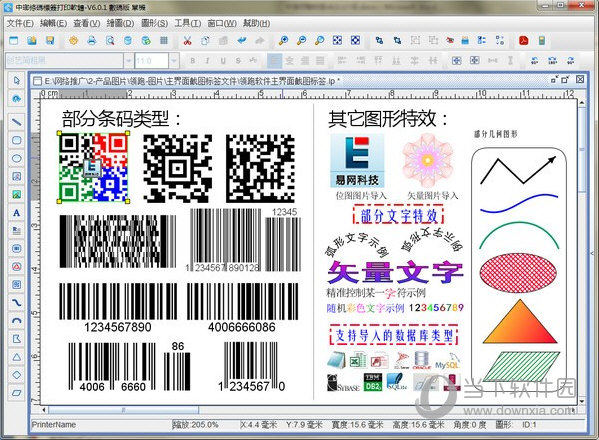Open the 编辑(E) menu

click(x=53, y=23)
